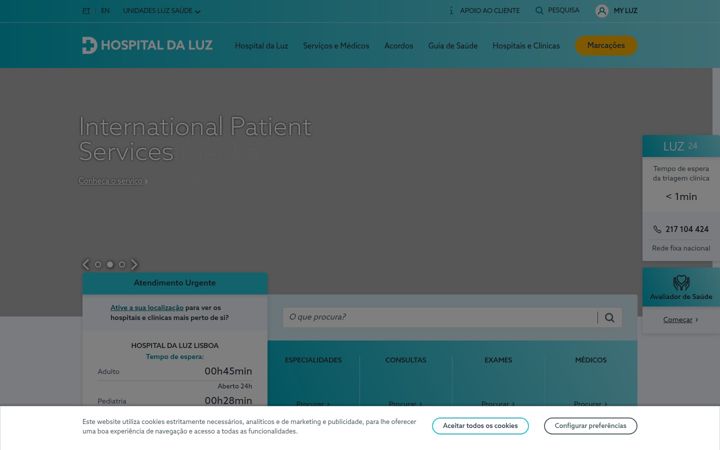Viewport: 720px width, 450px height.
Task: Click the International Patient Services heading
Action: tap(195, 139)
